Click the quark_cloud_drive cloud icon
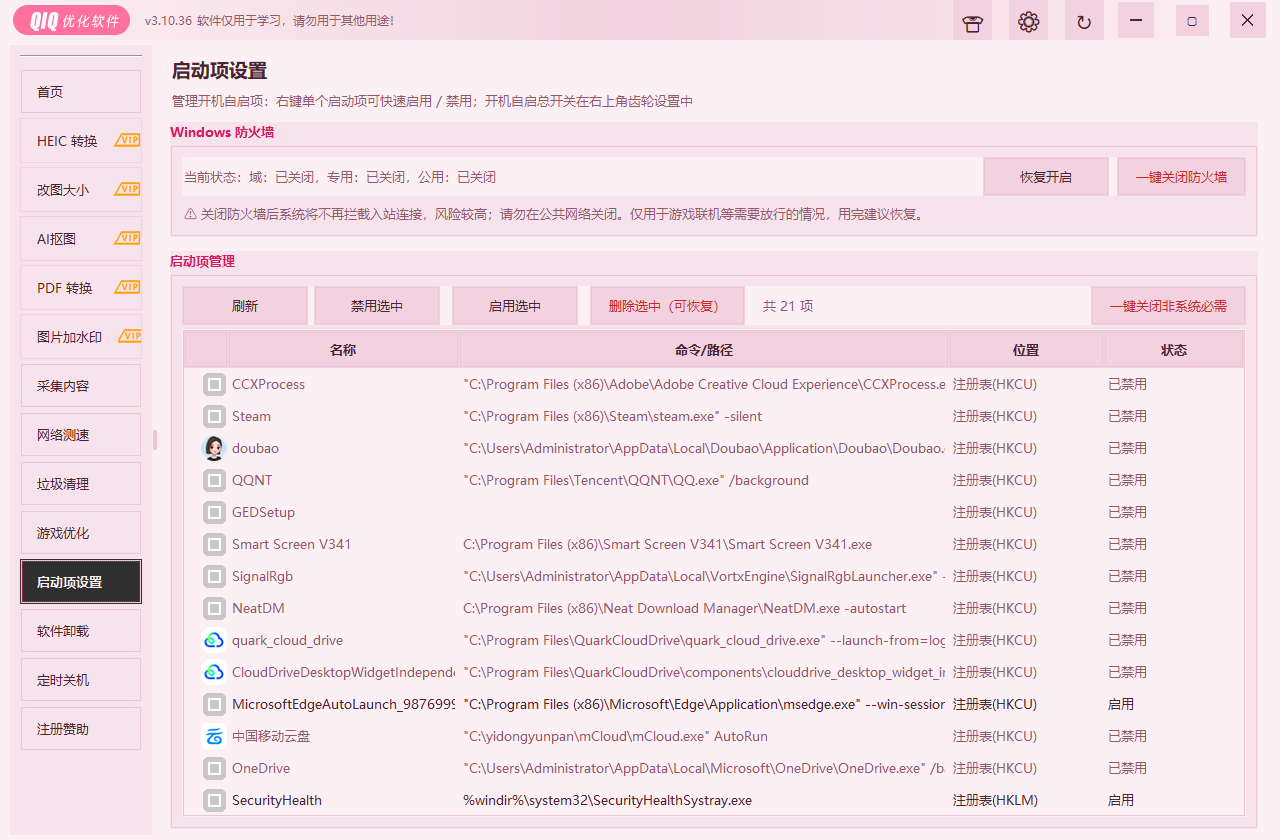Viewport: 1280px width, 840px height. point(214,640)
